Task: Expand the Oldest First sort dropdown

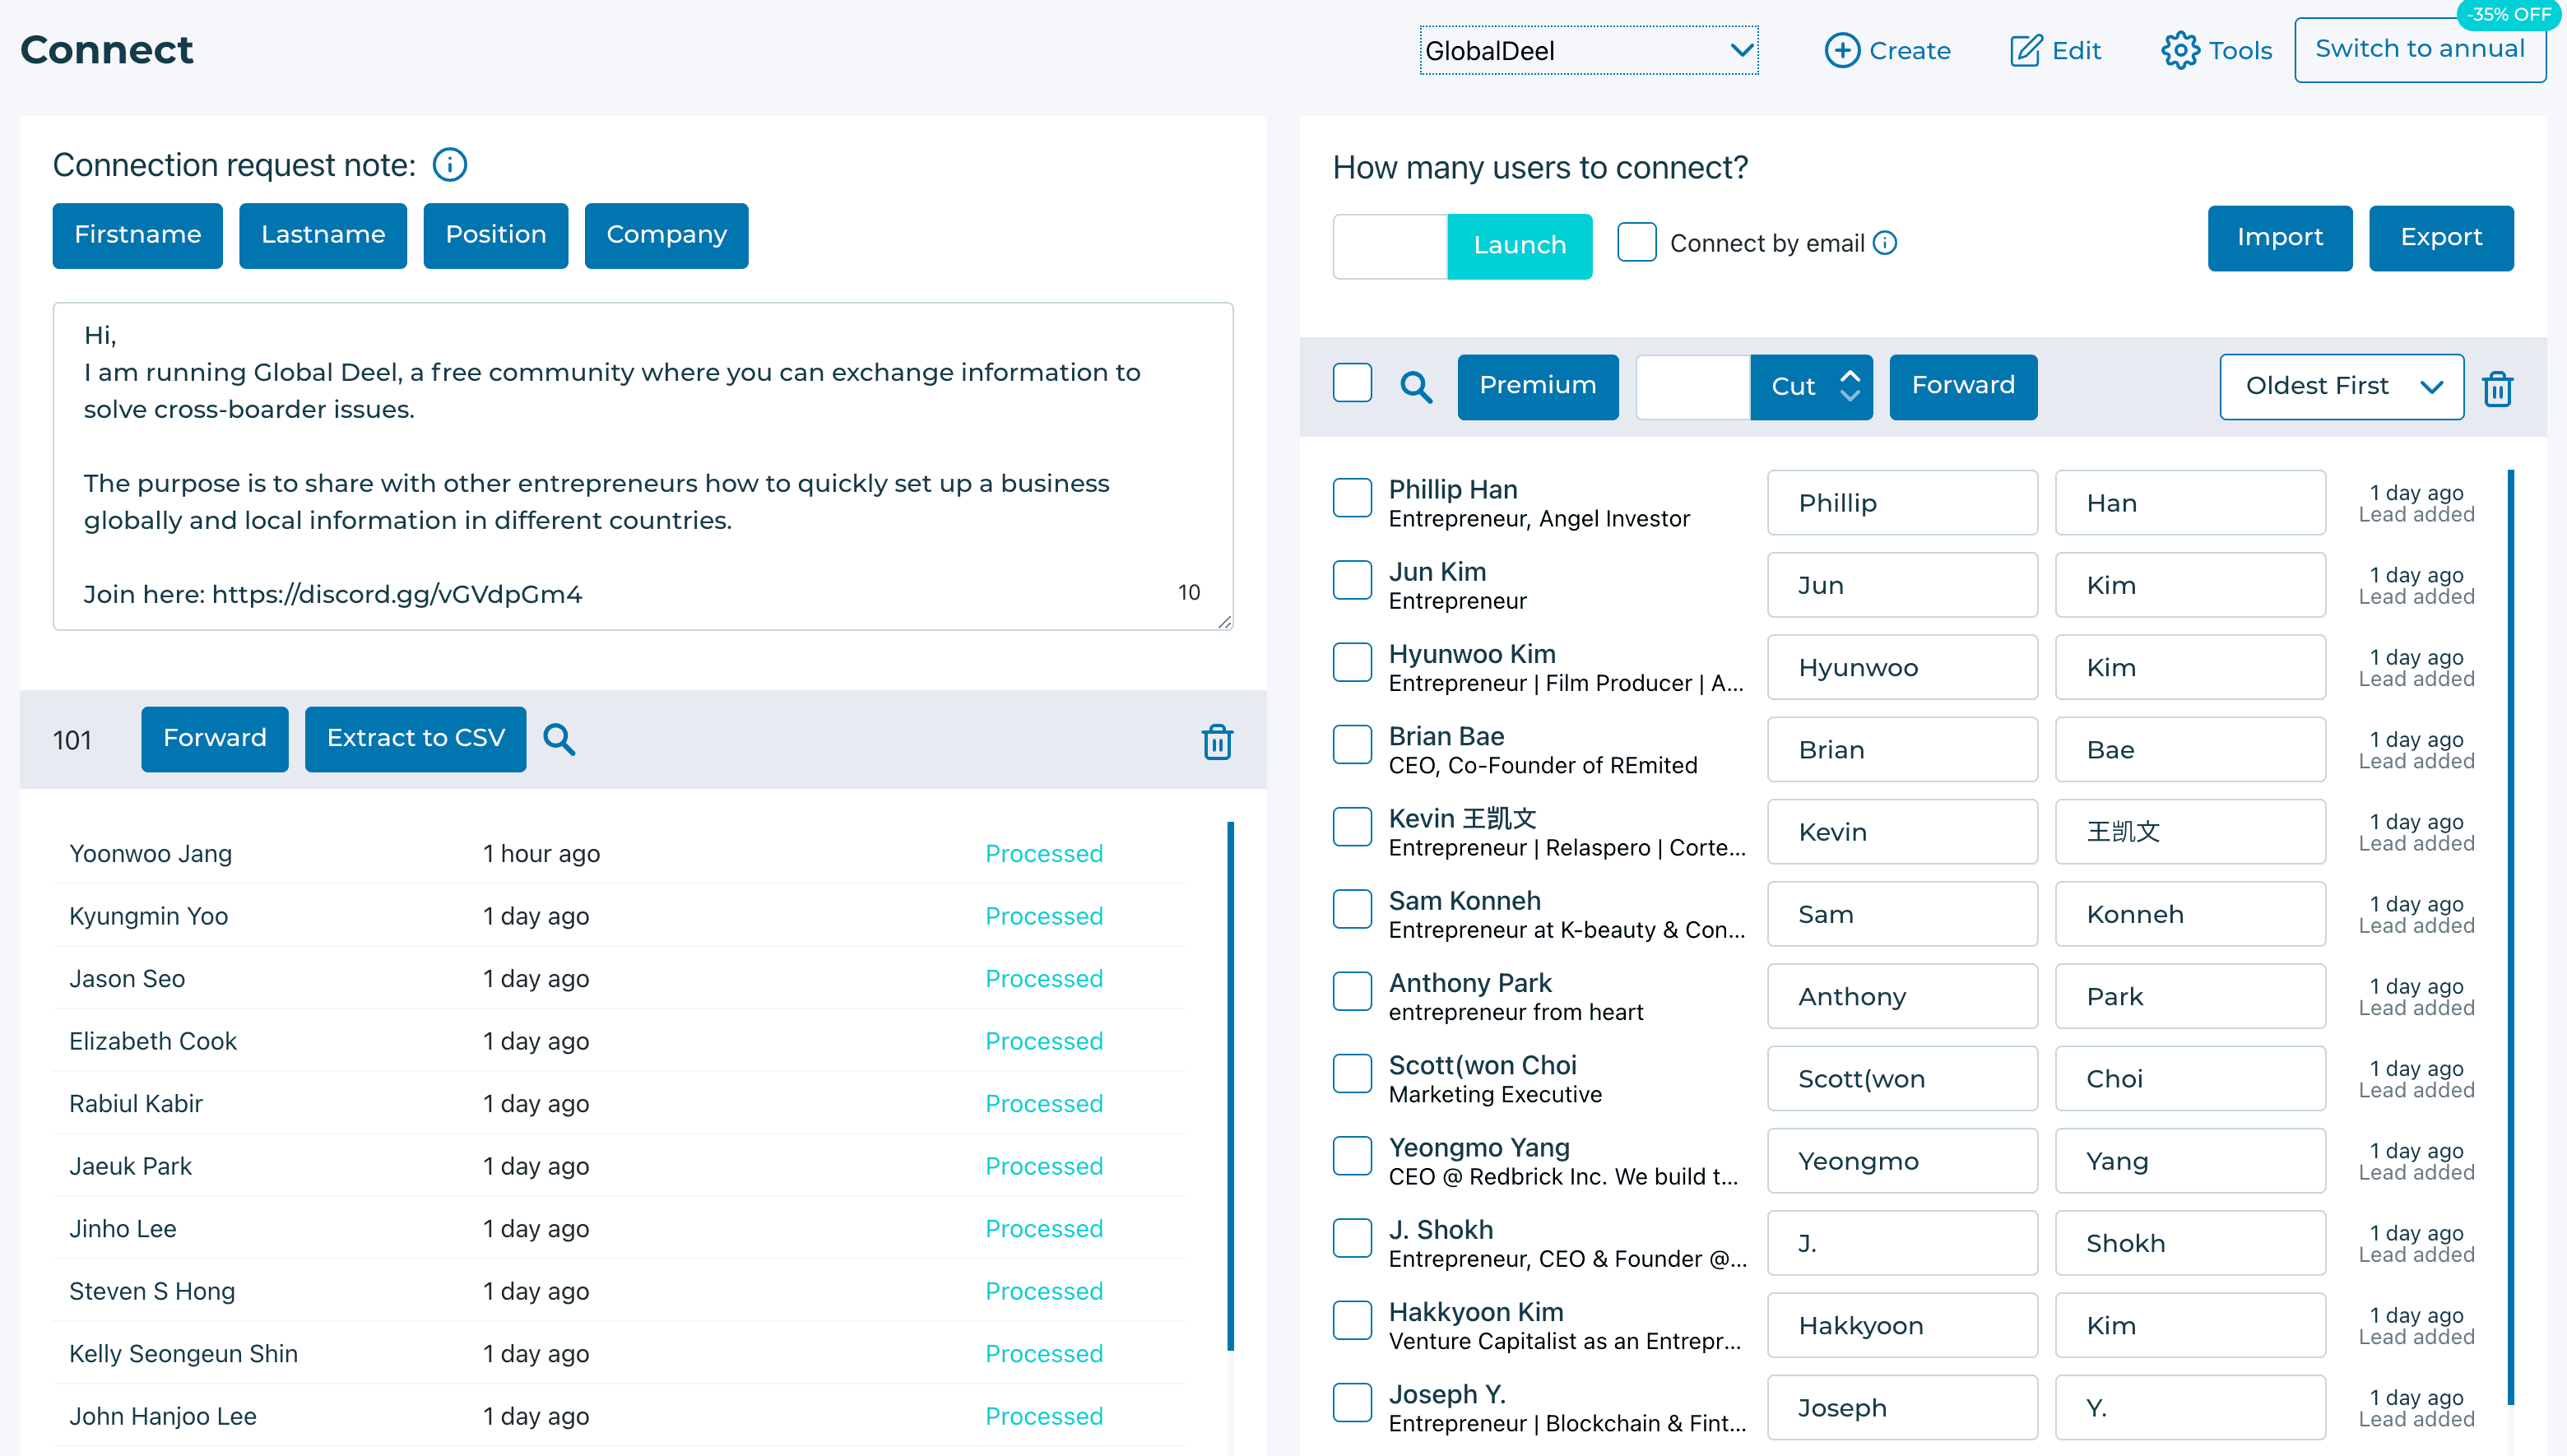Action: tap(2342, 387)
